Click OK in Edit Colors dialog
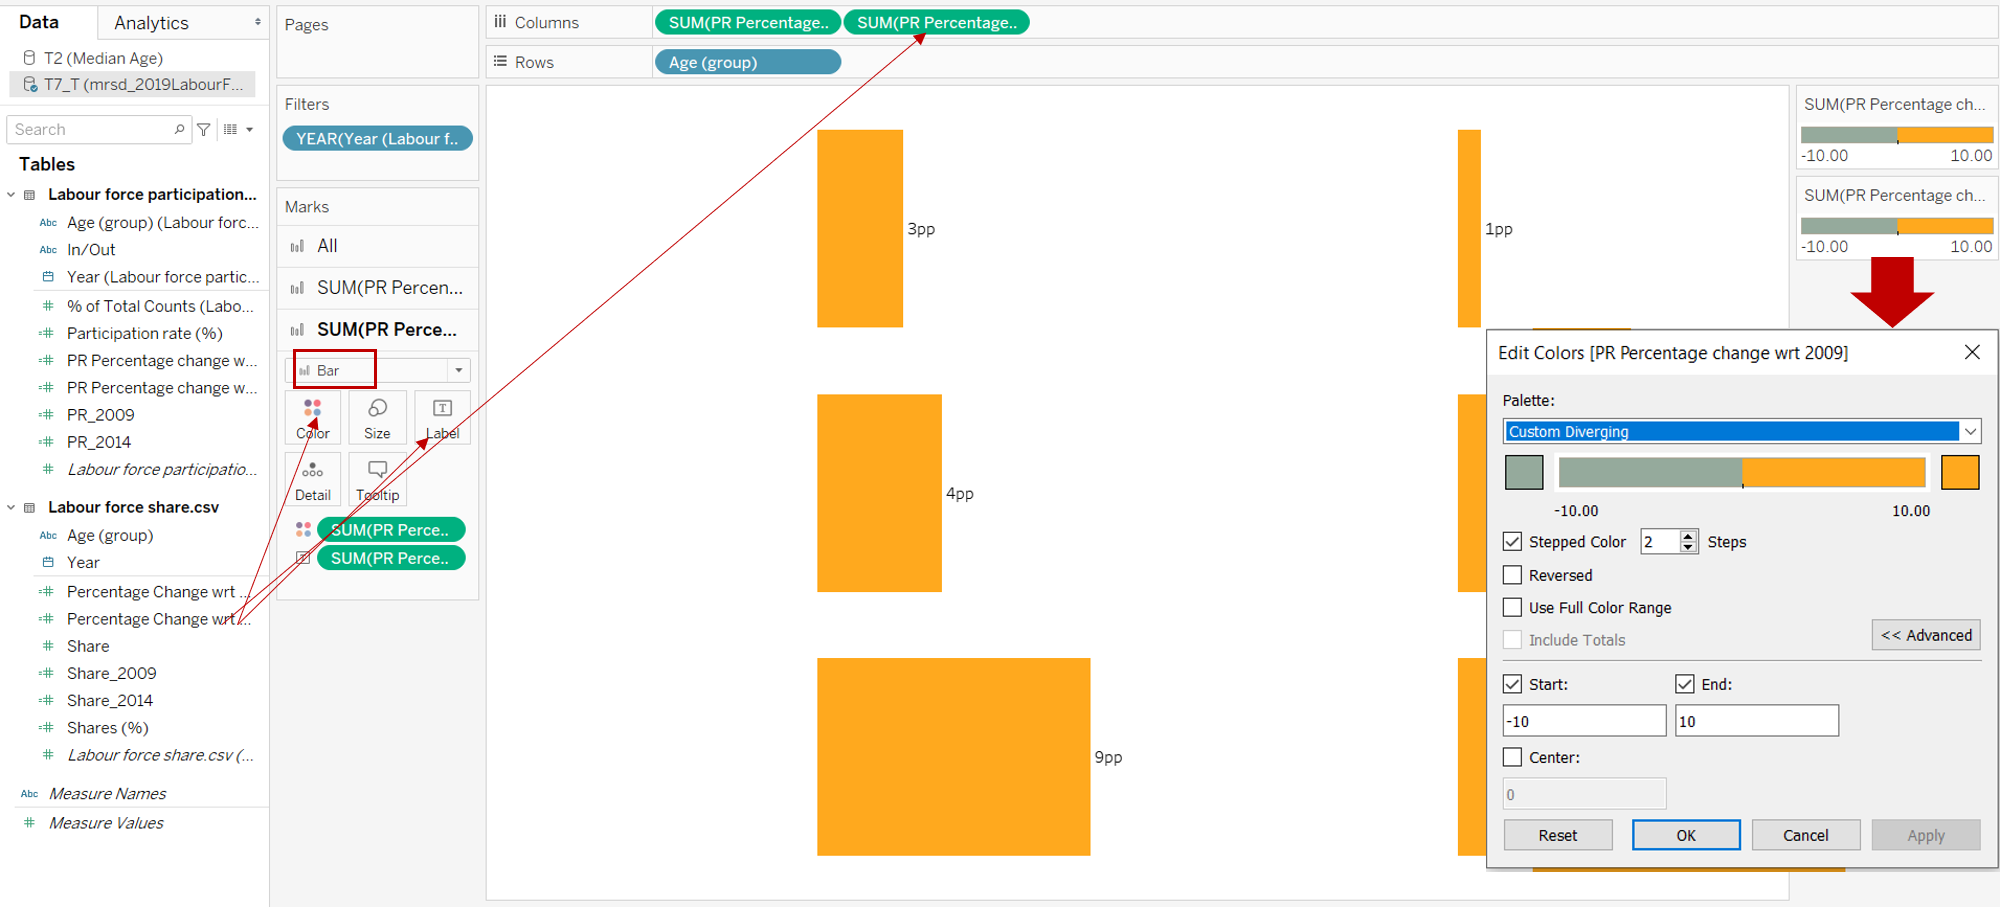2000x907 pixels. (1685, 835)
